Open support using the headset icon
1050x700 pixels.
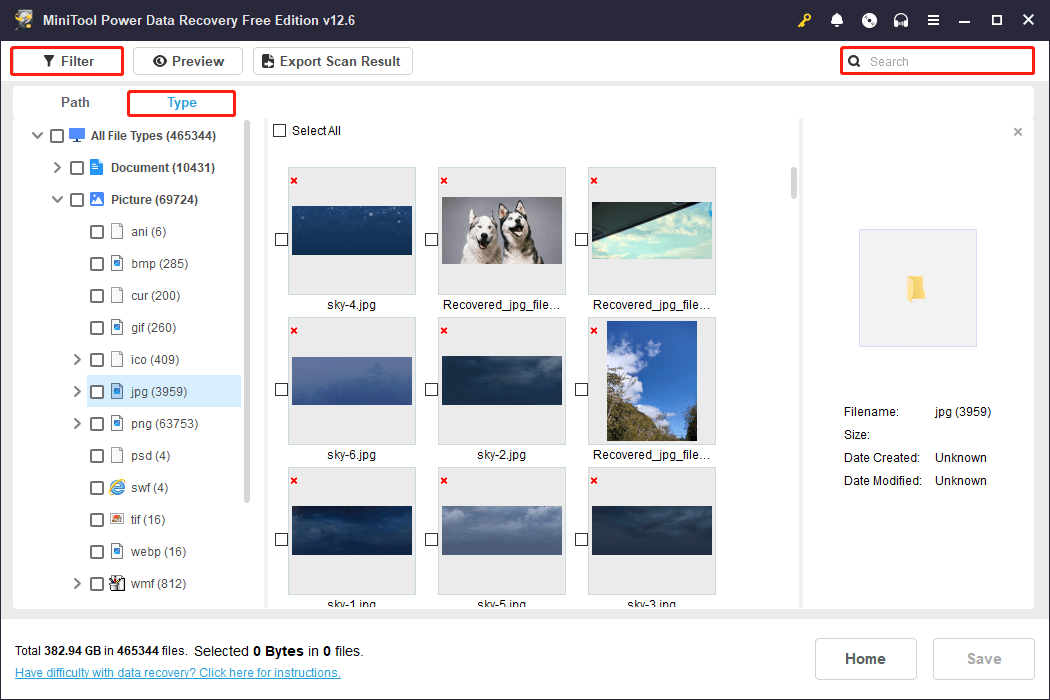901,19
